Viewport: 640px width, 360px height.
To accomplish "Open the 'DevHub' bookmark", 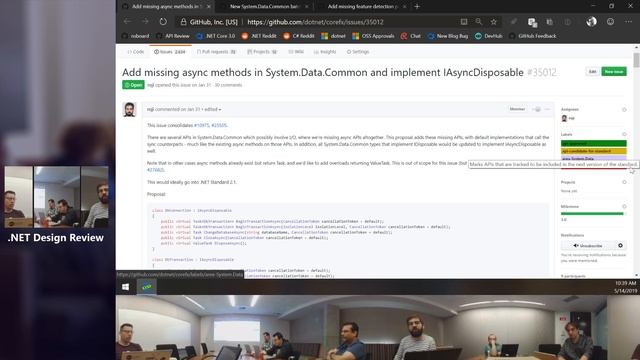I will point(489,36).
